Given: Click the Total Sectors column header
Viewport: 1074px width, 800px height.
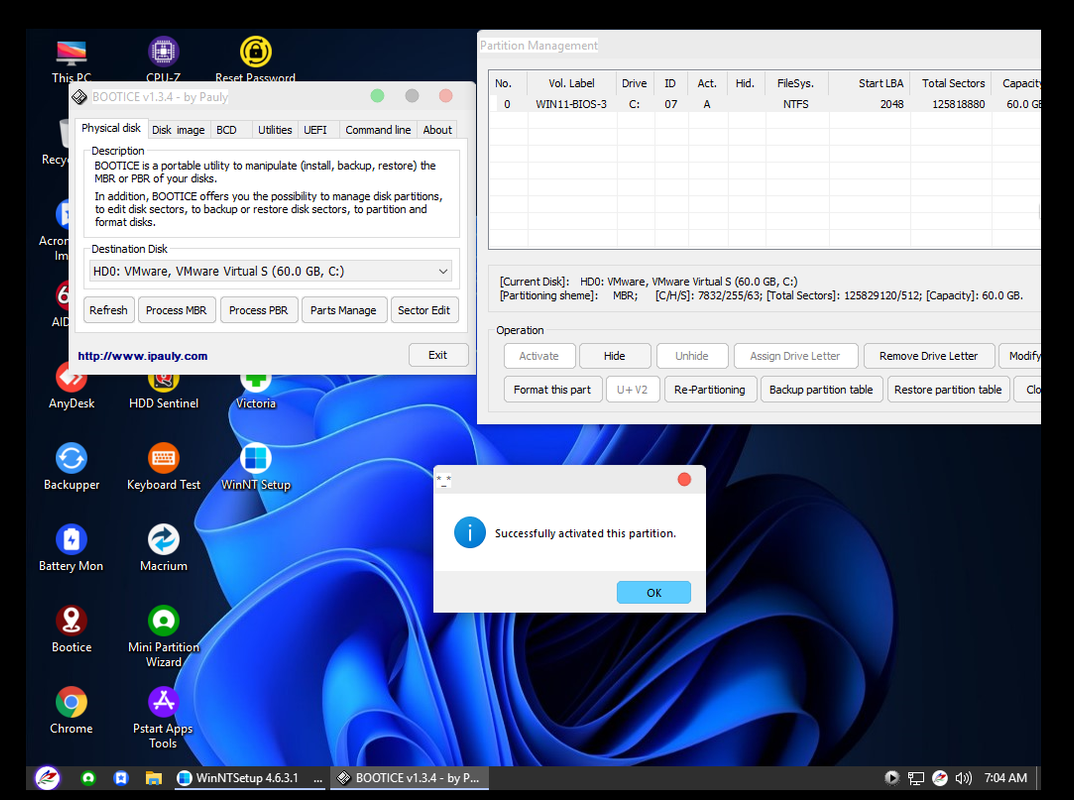Looking at the screenshot, I should (x=951, y=83).
